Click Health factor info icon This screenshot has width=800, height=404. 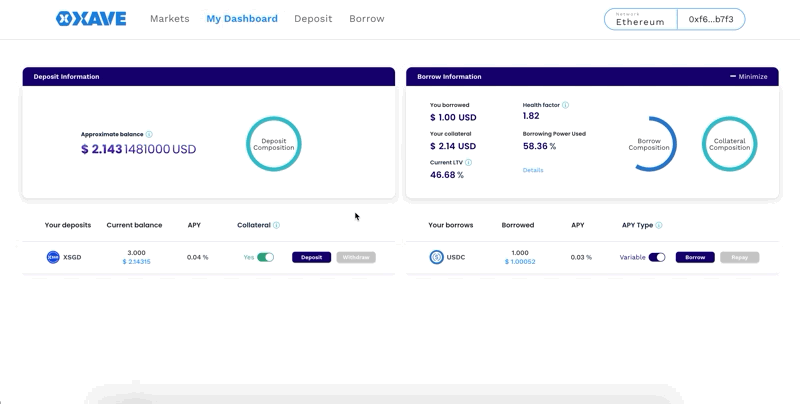(x=565, y=105)
